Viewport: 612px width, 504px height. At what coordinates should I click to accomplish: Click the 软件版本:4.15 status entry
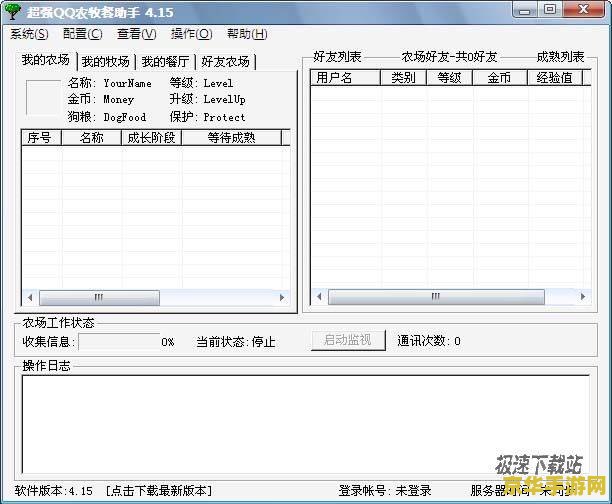pos(53,491)
